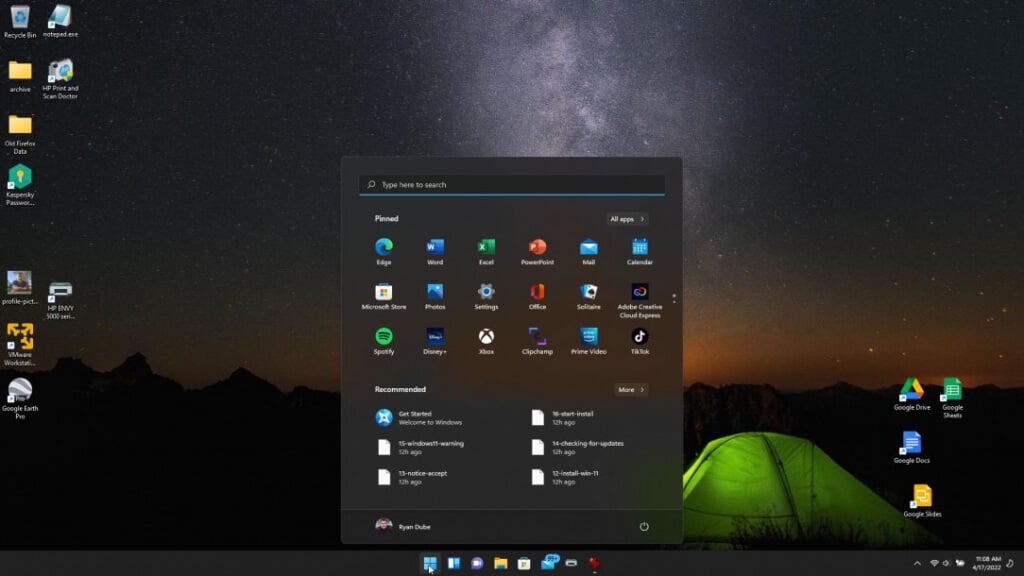Click the power button in Start menu
Viewport: 1024px width, 576px height.
point(644,526)
